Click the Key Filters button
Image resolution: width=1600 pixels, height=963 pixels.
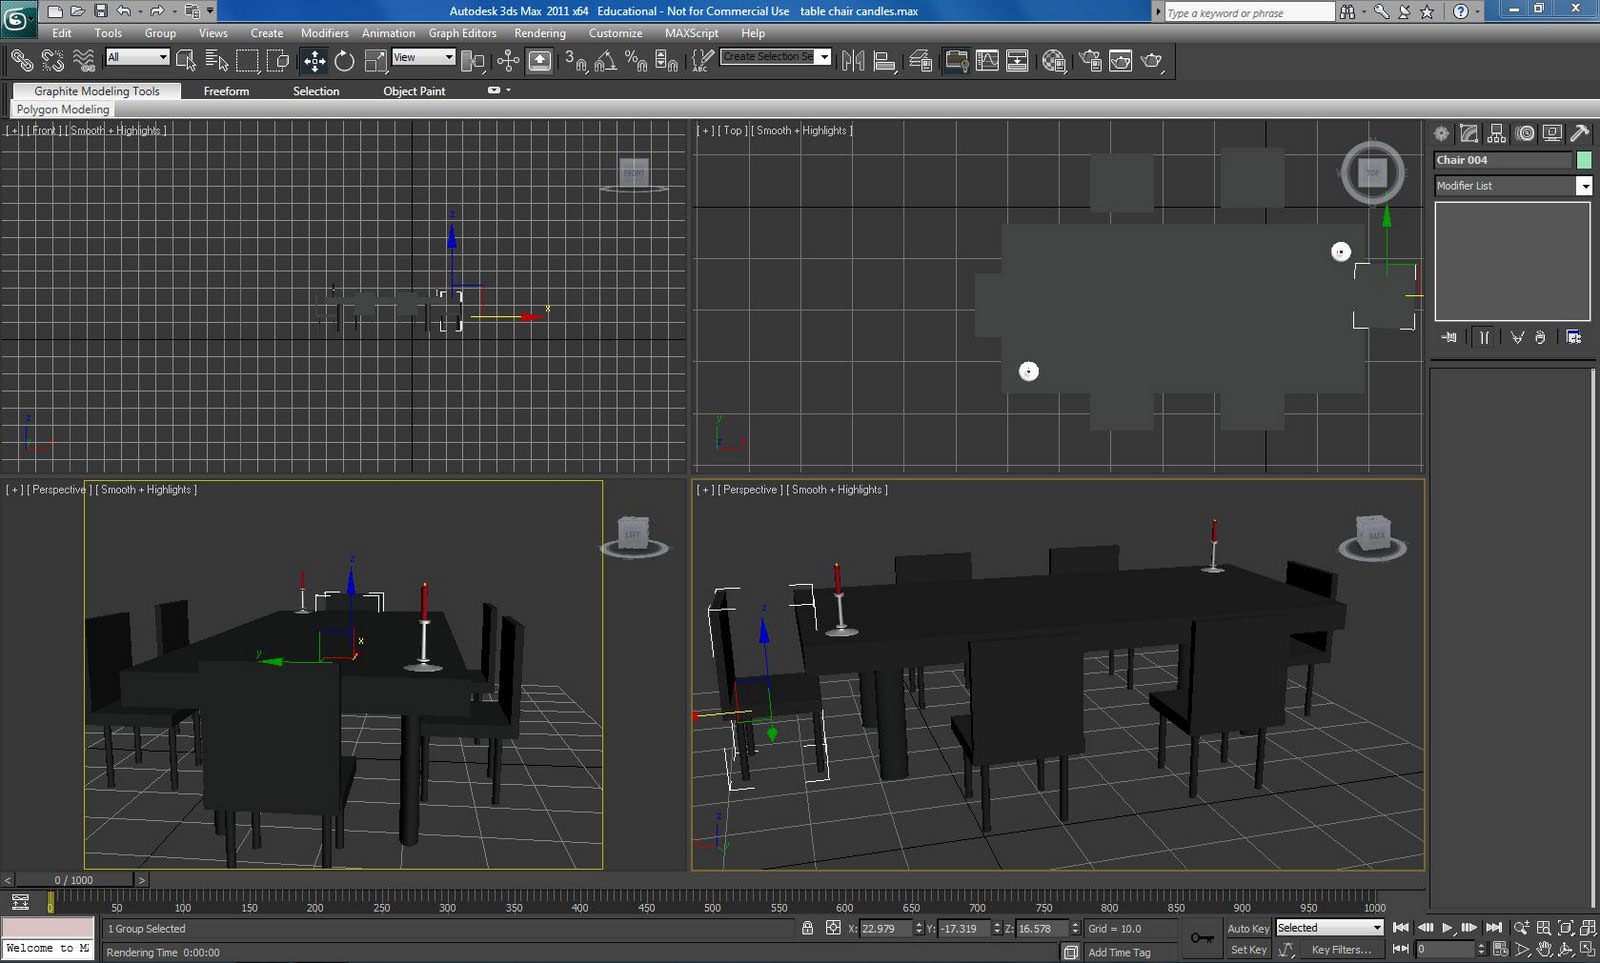coord(1340,950)
